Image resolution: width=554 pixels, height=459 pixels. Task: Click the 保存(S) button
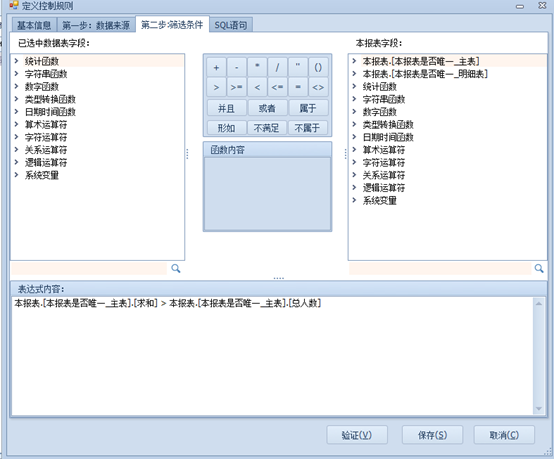click(432, 435)
